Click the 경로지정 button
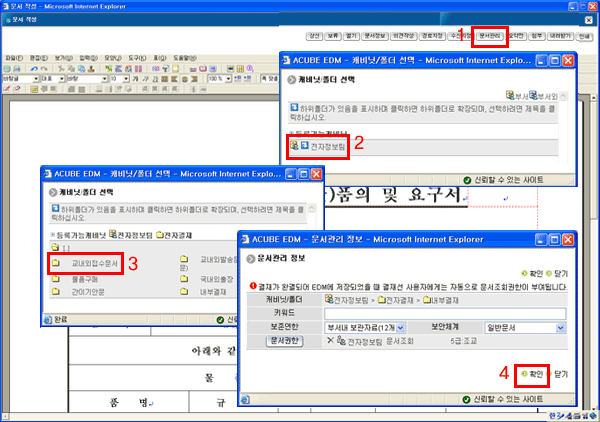 pyautogui.click(x=432, y=36)
